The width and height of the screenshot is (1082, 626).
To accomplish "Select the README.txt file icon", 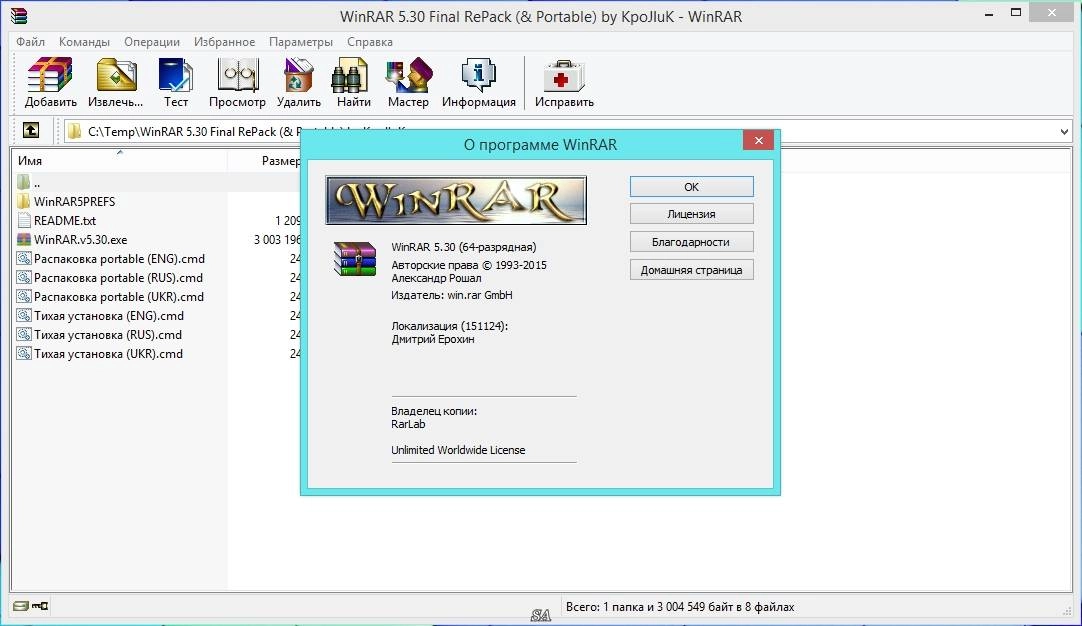I will (23, 220).
